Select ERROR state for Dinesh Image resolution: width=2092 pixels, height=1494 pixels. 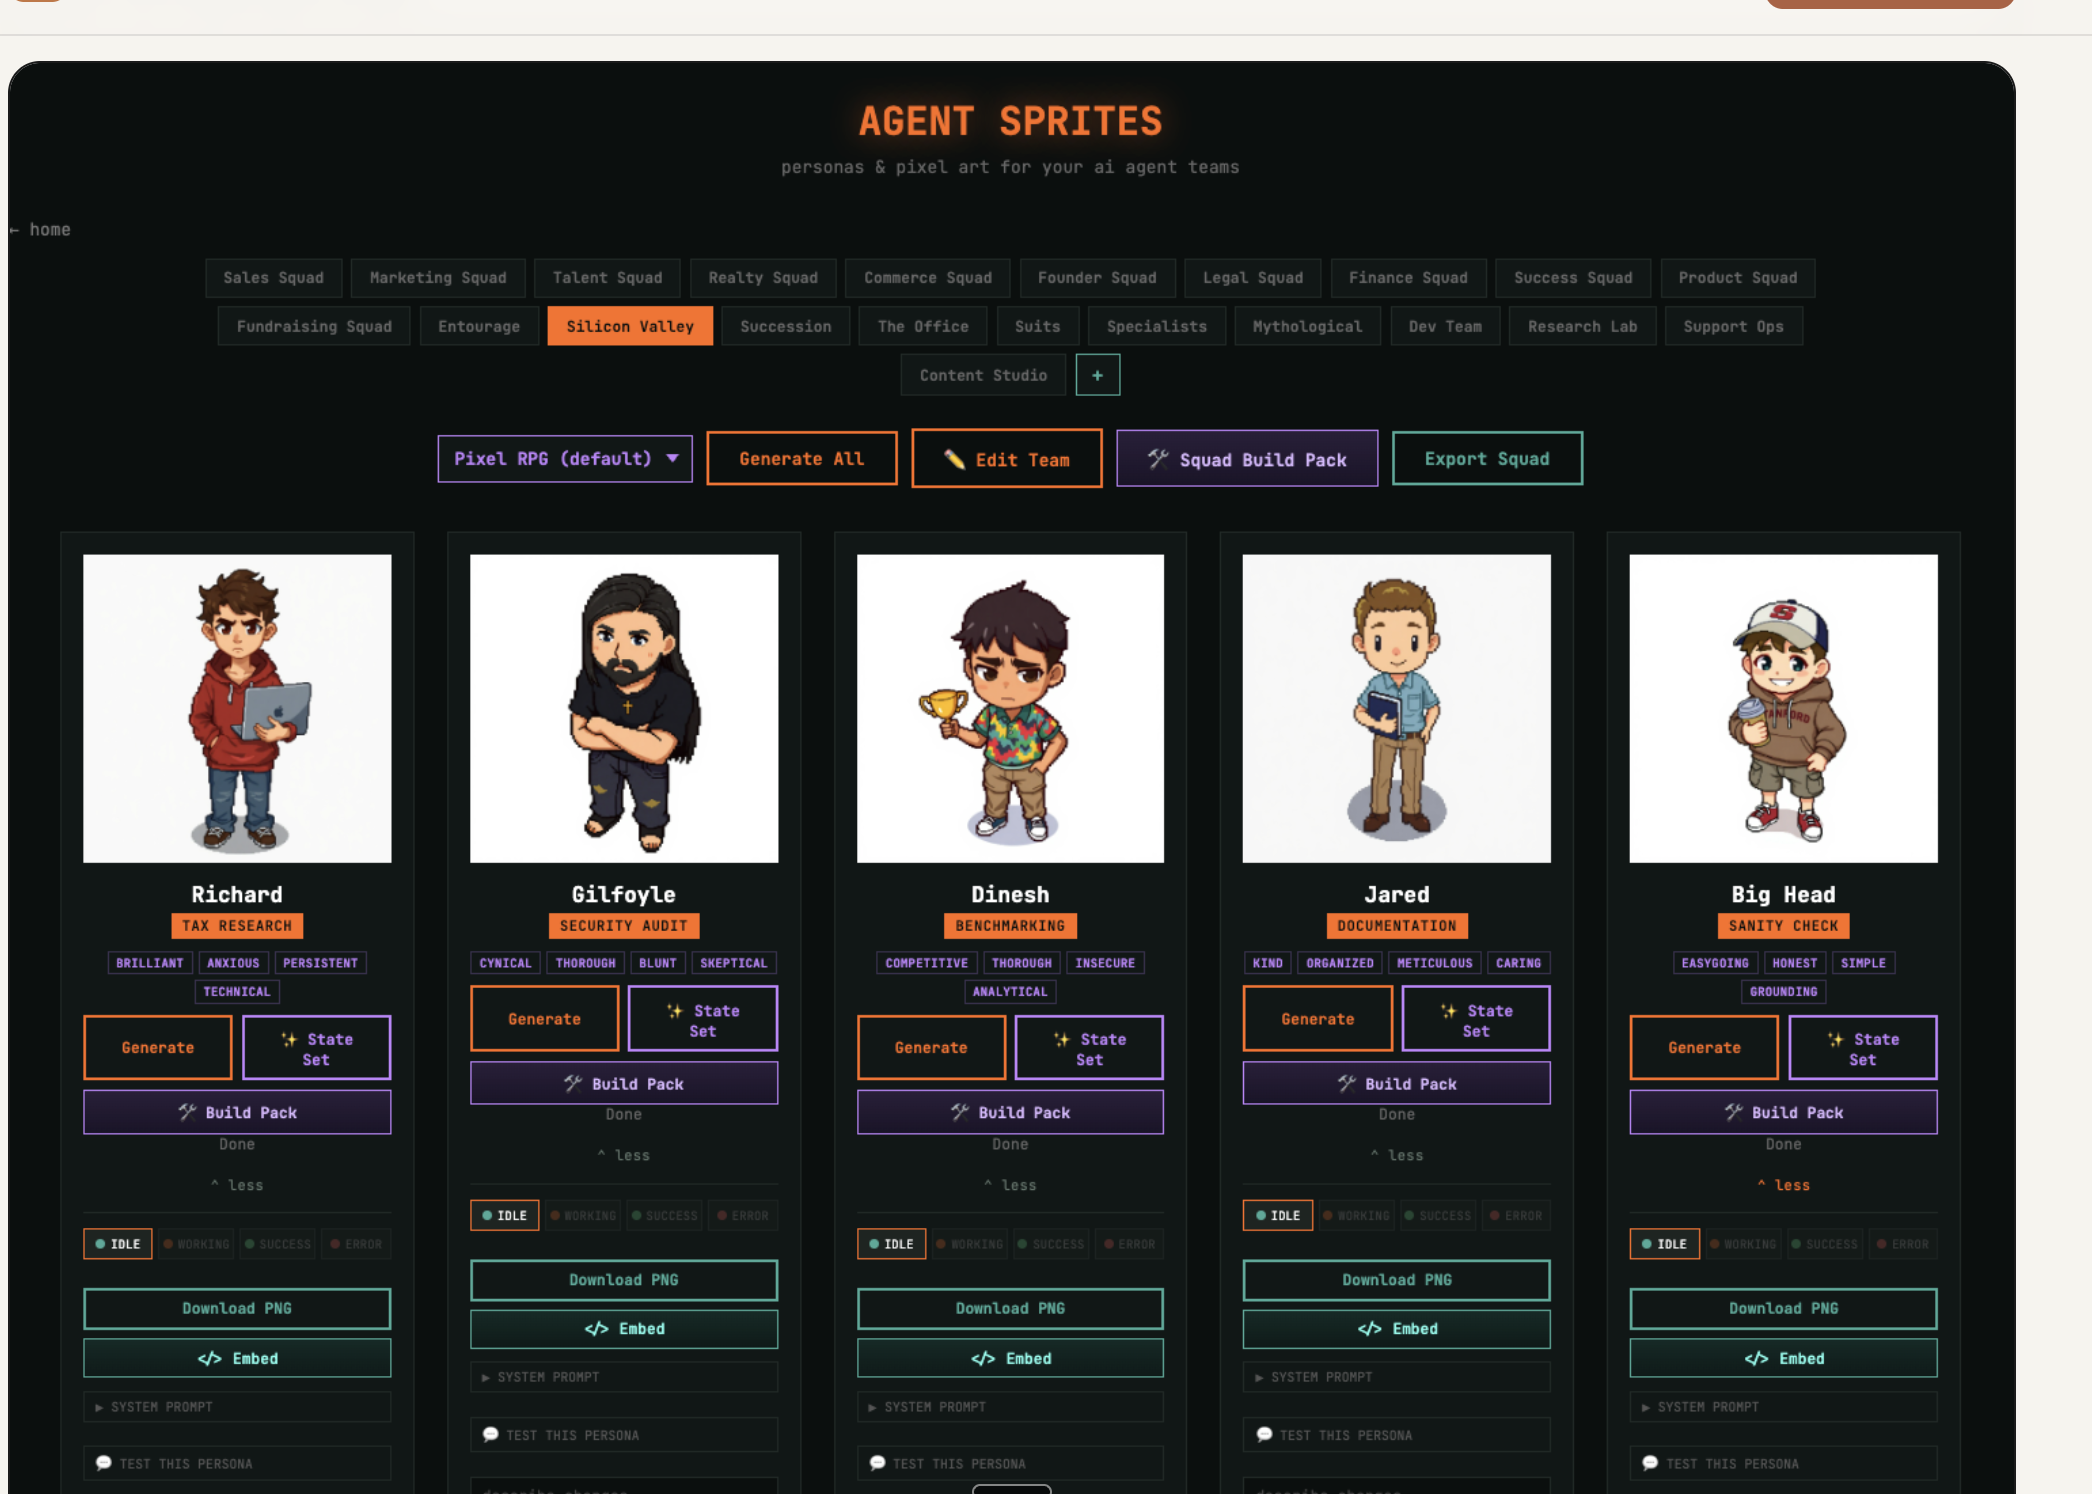tap(1129, 1244)
